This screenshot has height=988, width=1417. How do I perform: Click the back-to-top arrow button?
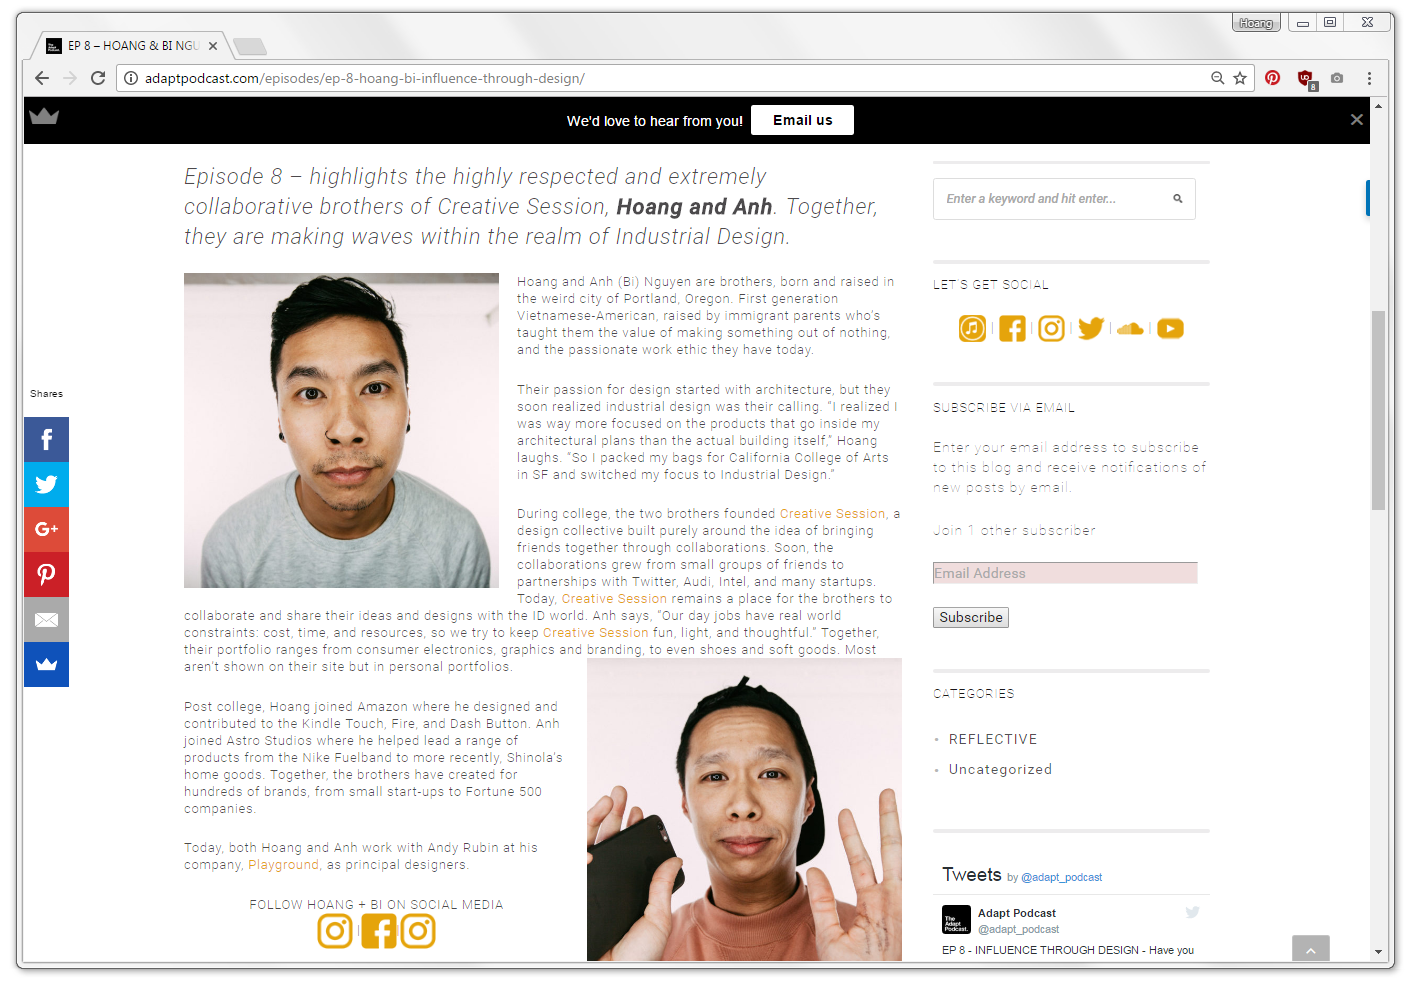(1310, 949)
